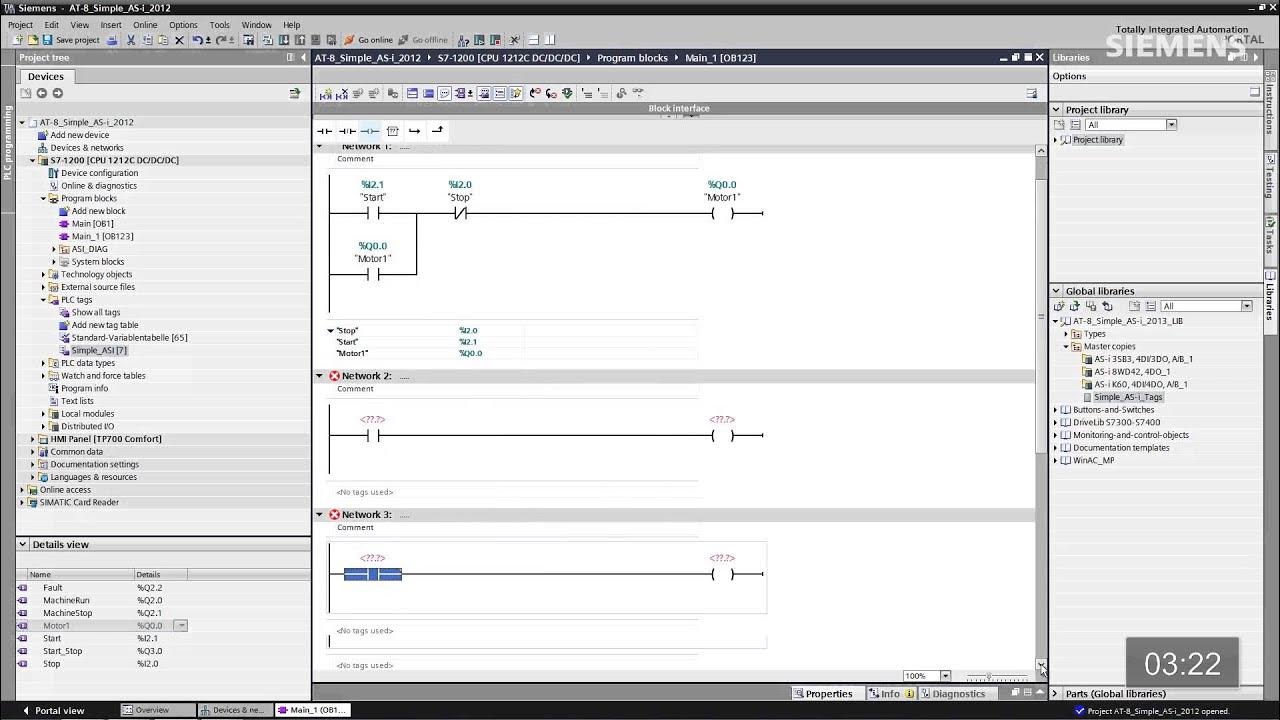Screen dimensions: 1280x720
Task: Collapse the Program blocks folder
Action: [x=44, y=198]
